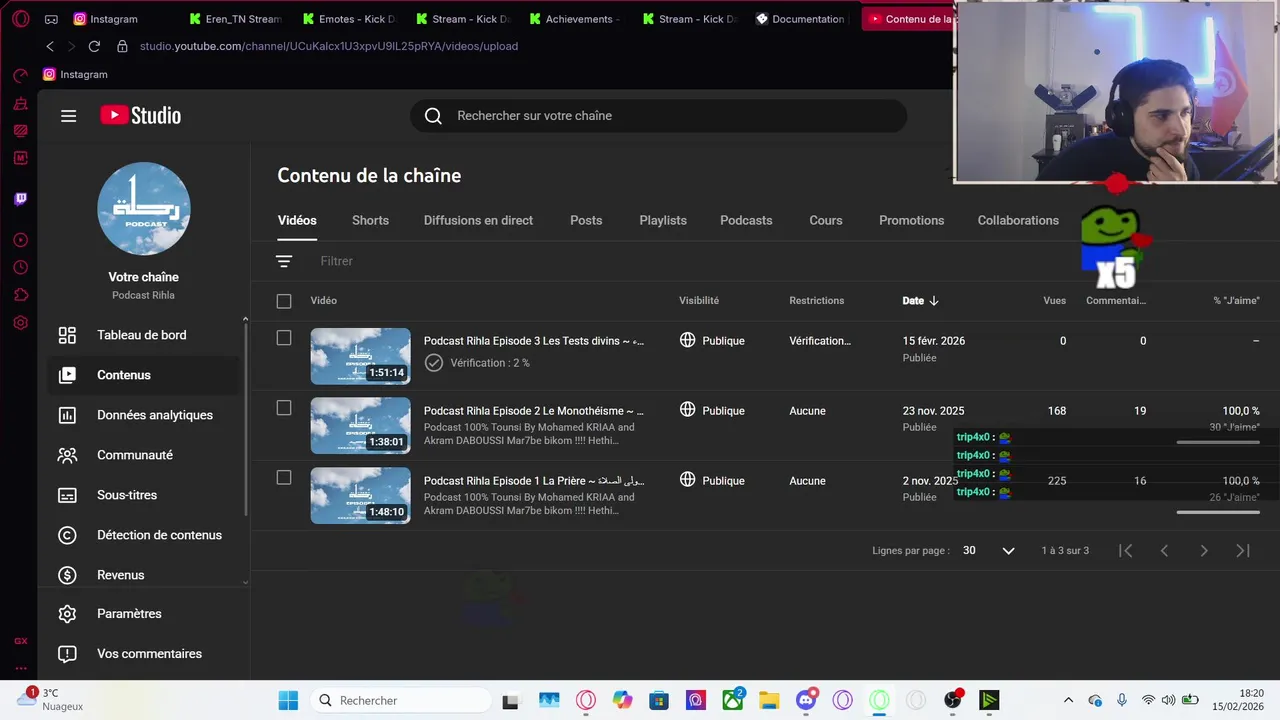This screenshot has width=1280, height=720.
Task: Open the filter lines icon beside Filtrer
Action: [x=284, y=261]
